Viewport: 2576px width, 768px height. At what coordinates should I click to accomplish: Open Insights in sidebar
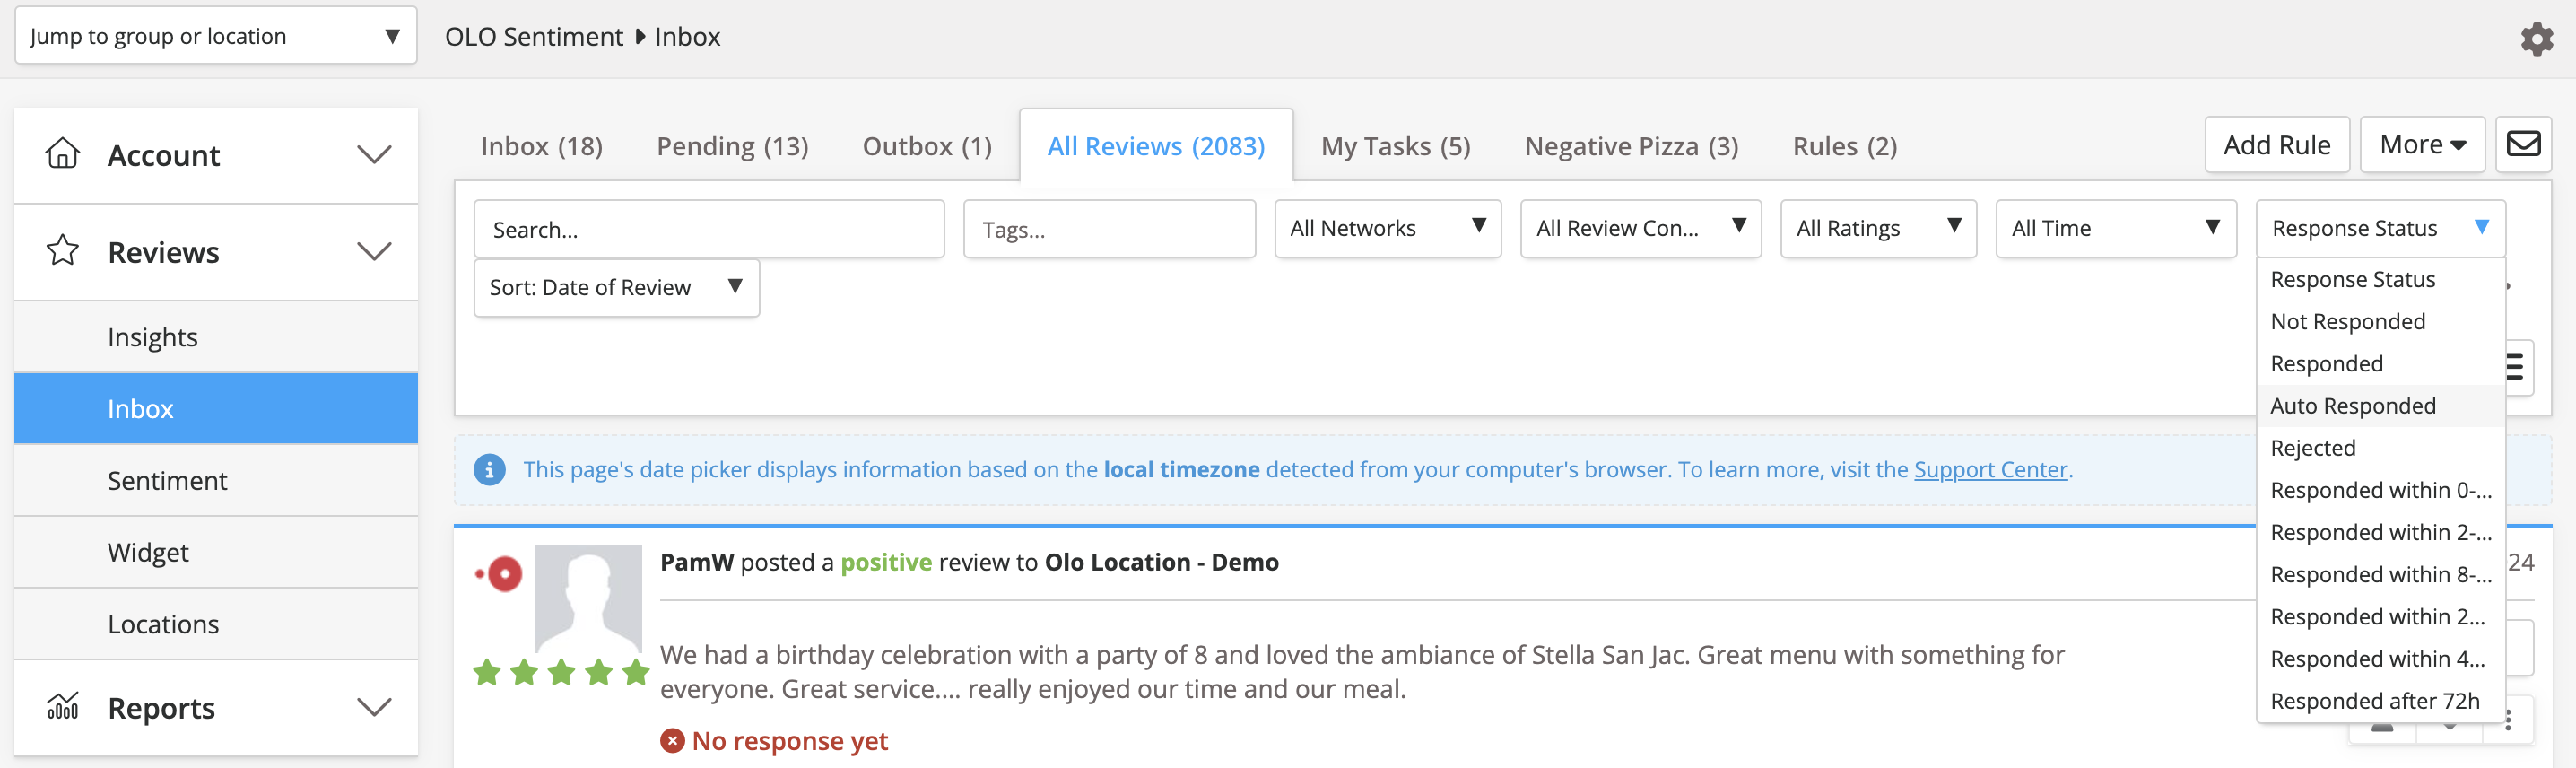pyautogui.click(x=216, y=337)
